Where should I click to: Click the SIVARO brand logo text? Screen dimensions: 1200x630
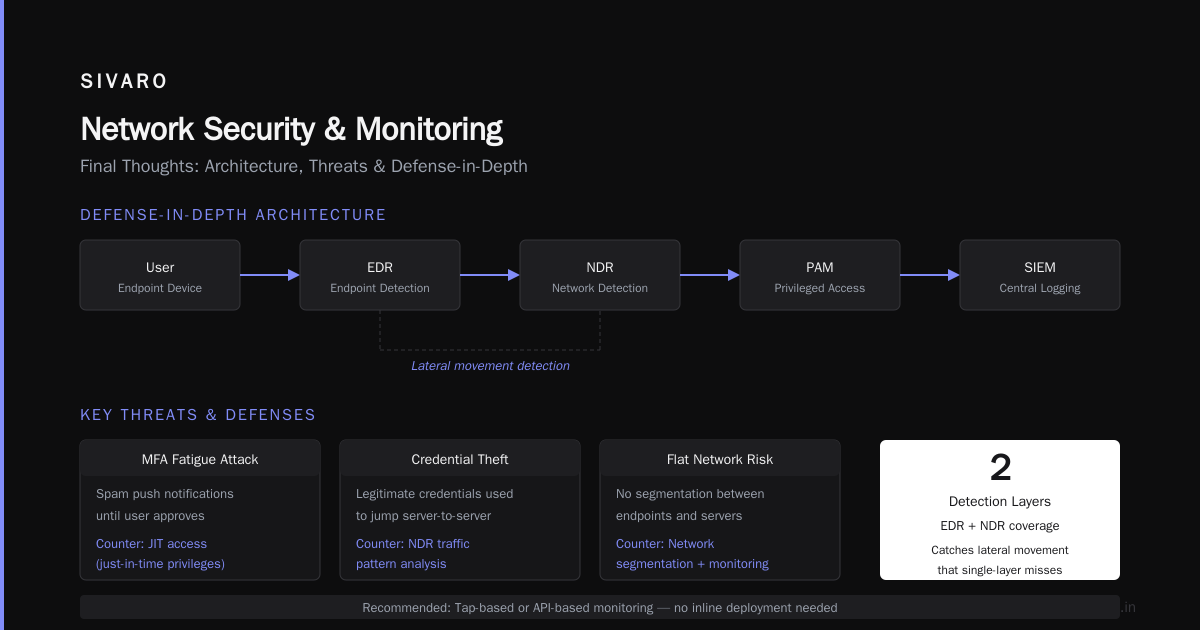[124, 82]
